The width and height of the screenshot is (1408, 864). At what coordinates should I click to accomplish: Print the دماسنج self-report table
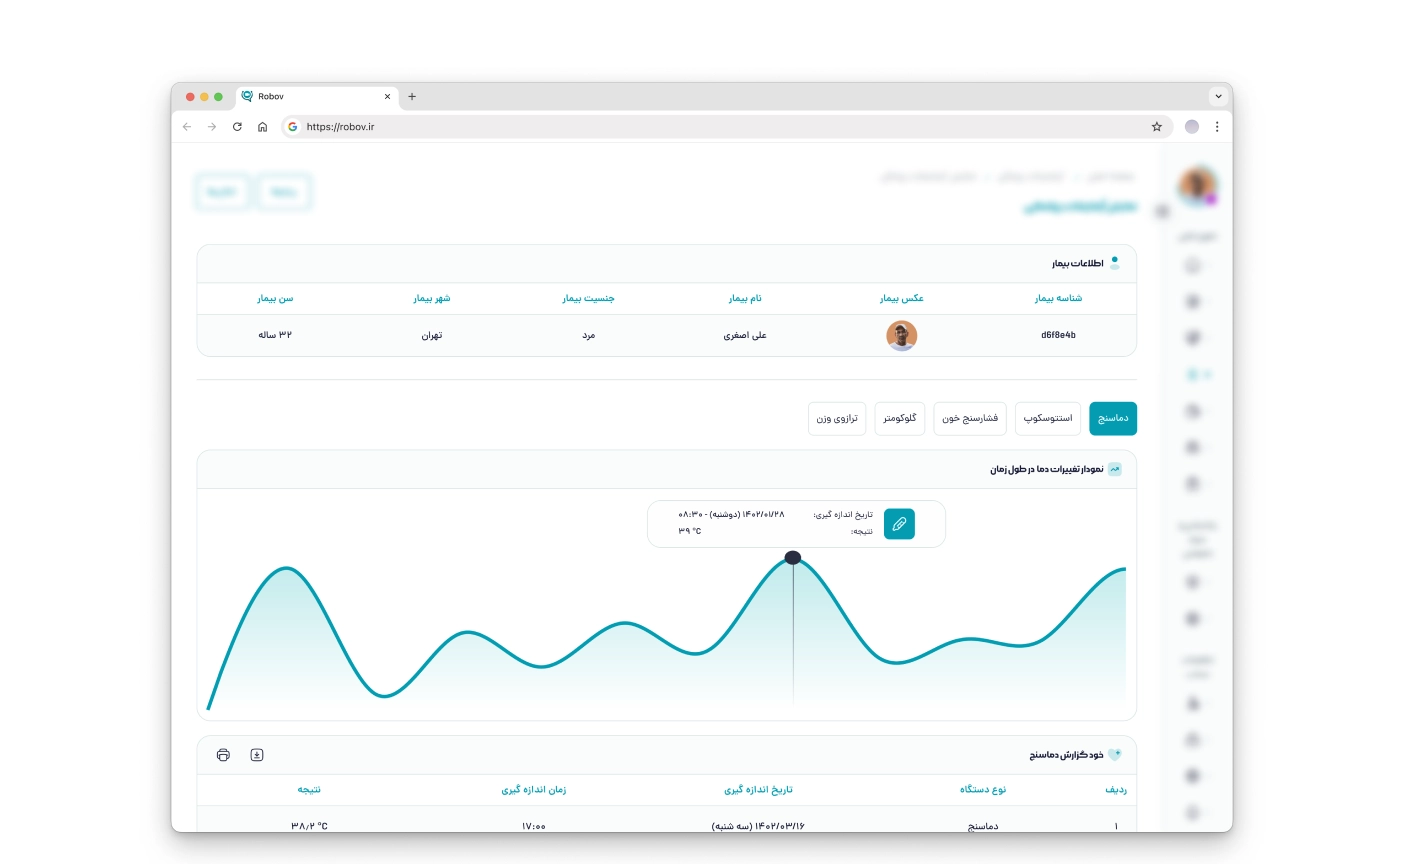(x=224, y=755)
